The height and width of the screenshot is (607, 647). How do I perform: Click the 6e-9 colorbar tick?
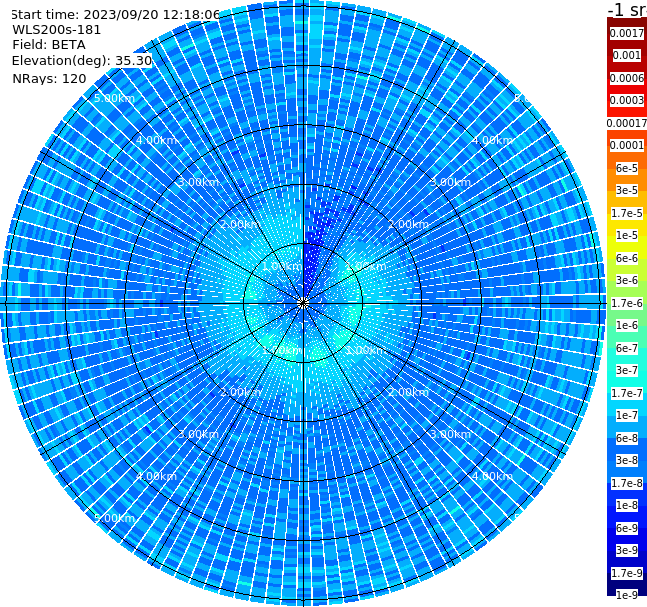pyautogui.click(x=627, y=528)
